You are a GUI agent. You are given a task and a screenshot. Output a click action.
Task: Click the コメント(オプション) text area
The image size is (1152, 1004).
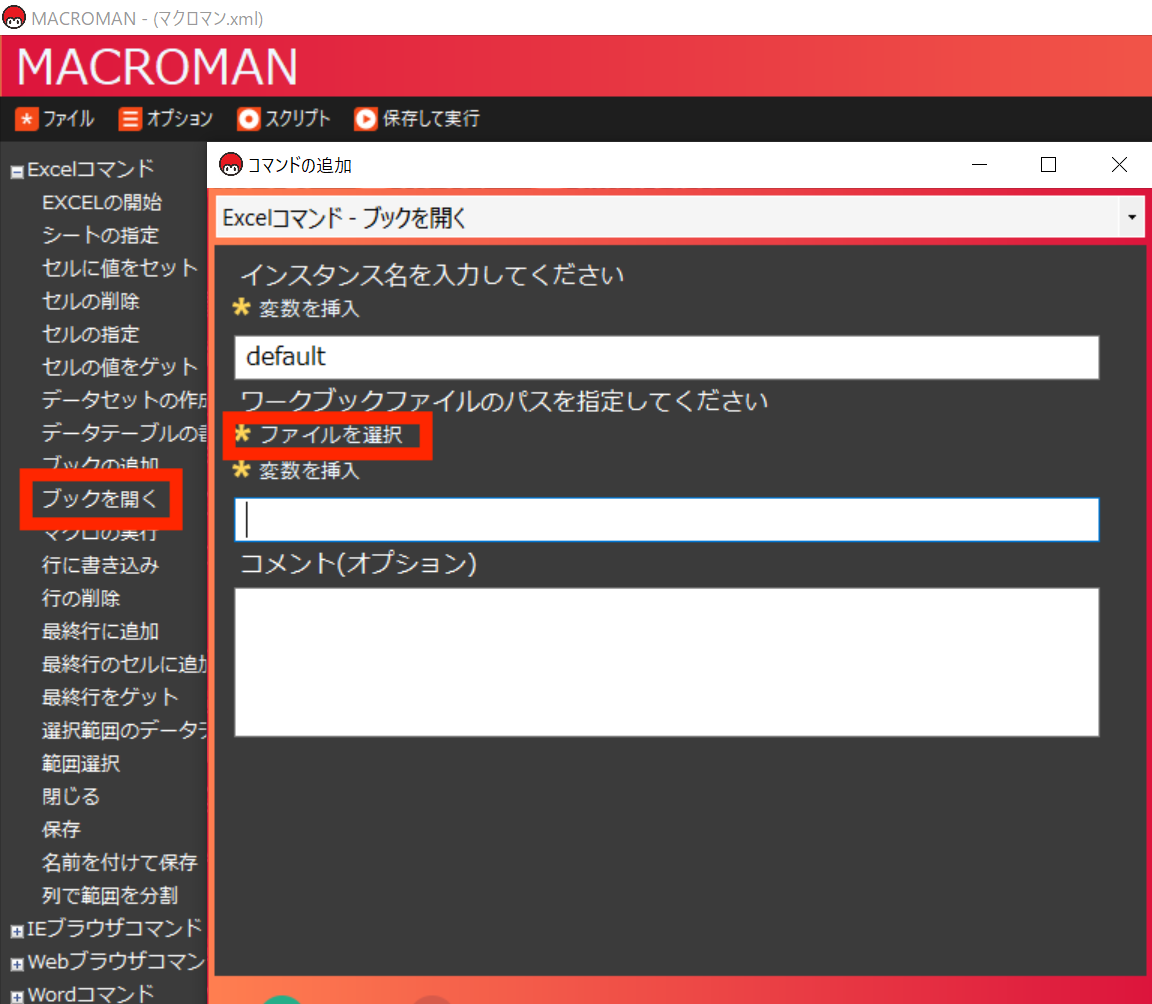click(x=666, y=662)
